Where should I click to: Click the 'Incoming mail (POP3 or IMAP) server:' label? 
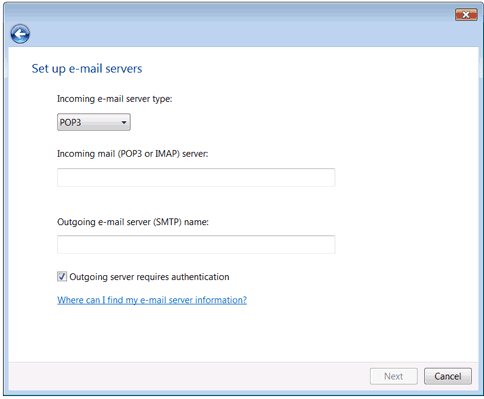click(x=133, y=154)
